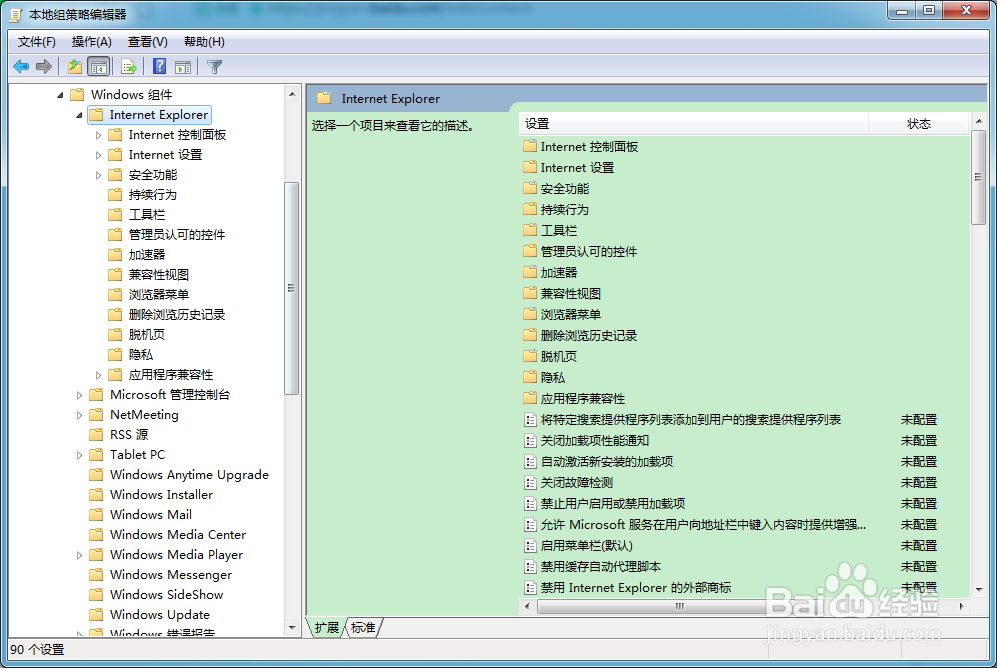Click the settings list vertical scrollbar thumb

pos(979,177)
